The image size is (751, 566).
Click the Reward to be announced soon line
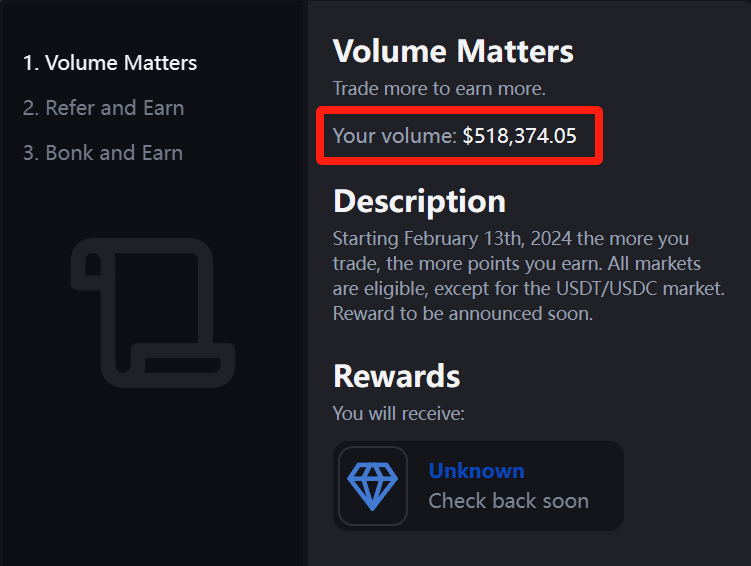click(463, 314)
